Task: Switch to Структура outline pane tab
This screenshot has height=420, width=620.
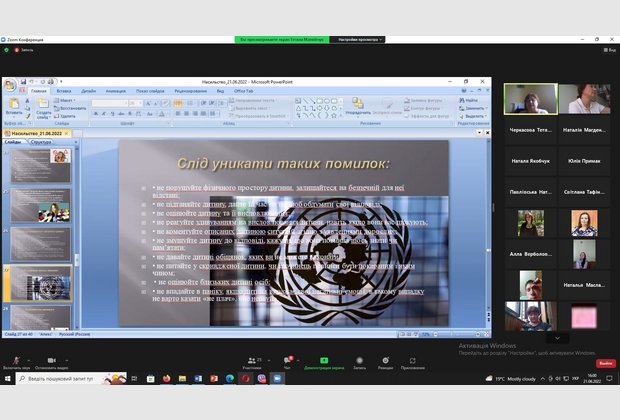Action: pyautogui.click(x=40, y=142)
